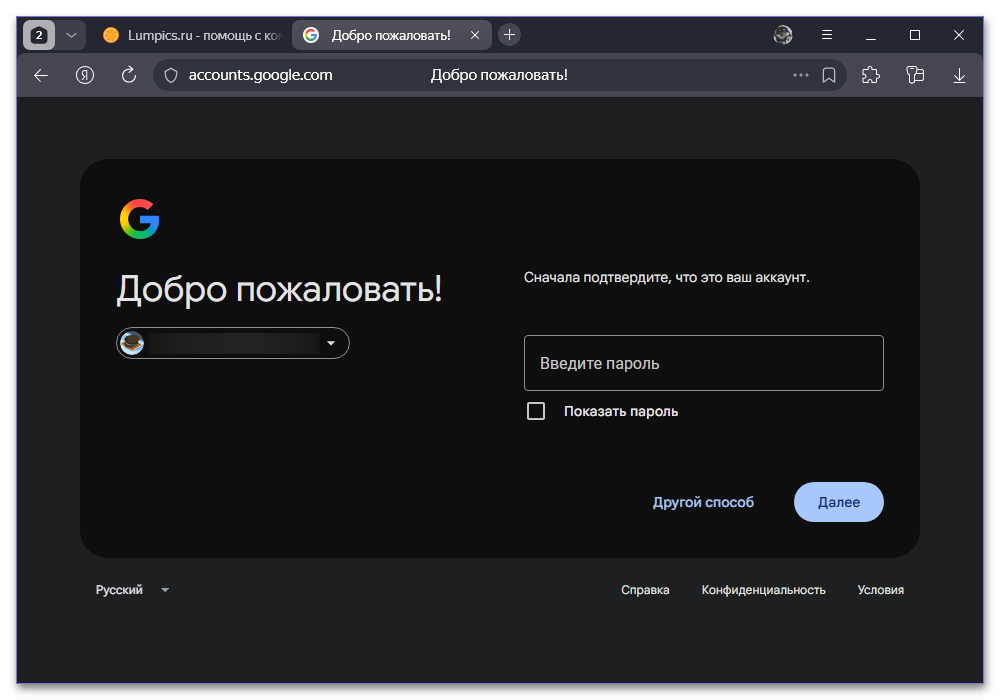Image resolution: width=1000 pixels, height=700 pixels.
Task: Close the Добро пожаловать! tab
Action: (474, 35)
